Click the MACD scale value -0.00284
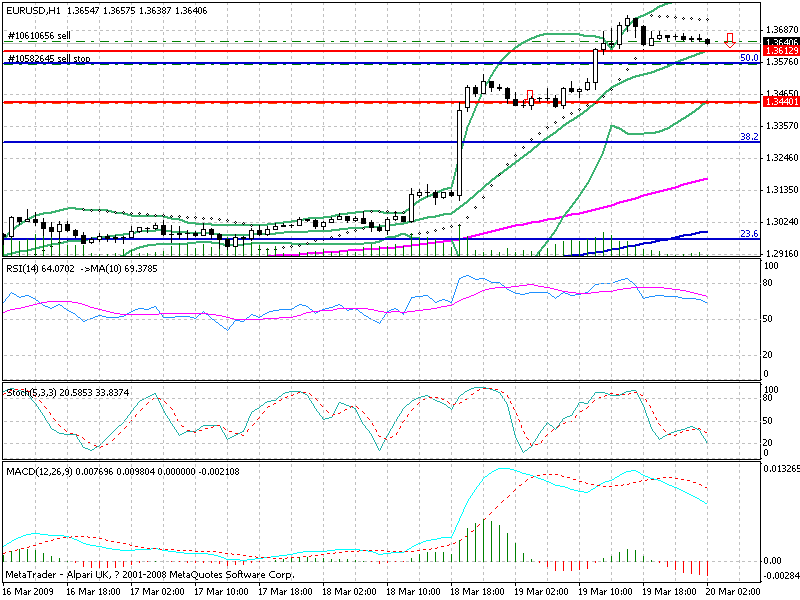Viewport: 800px width, 600px height. tap(781, 576)
